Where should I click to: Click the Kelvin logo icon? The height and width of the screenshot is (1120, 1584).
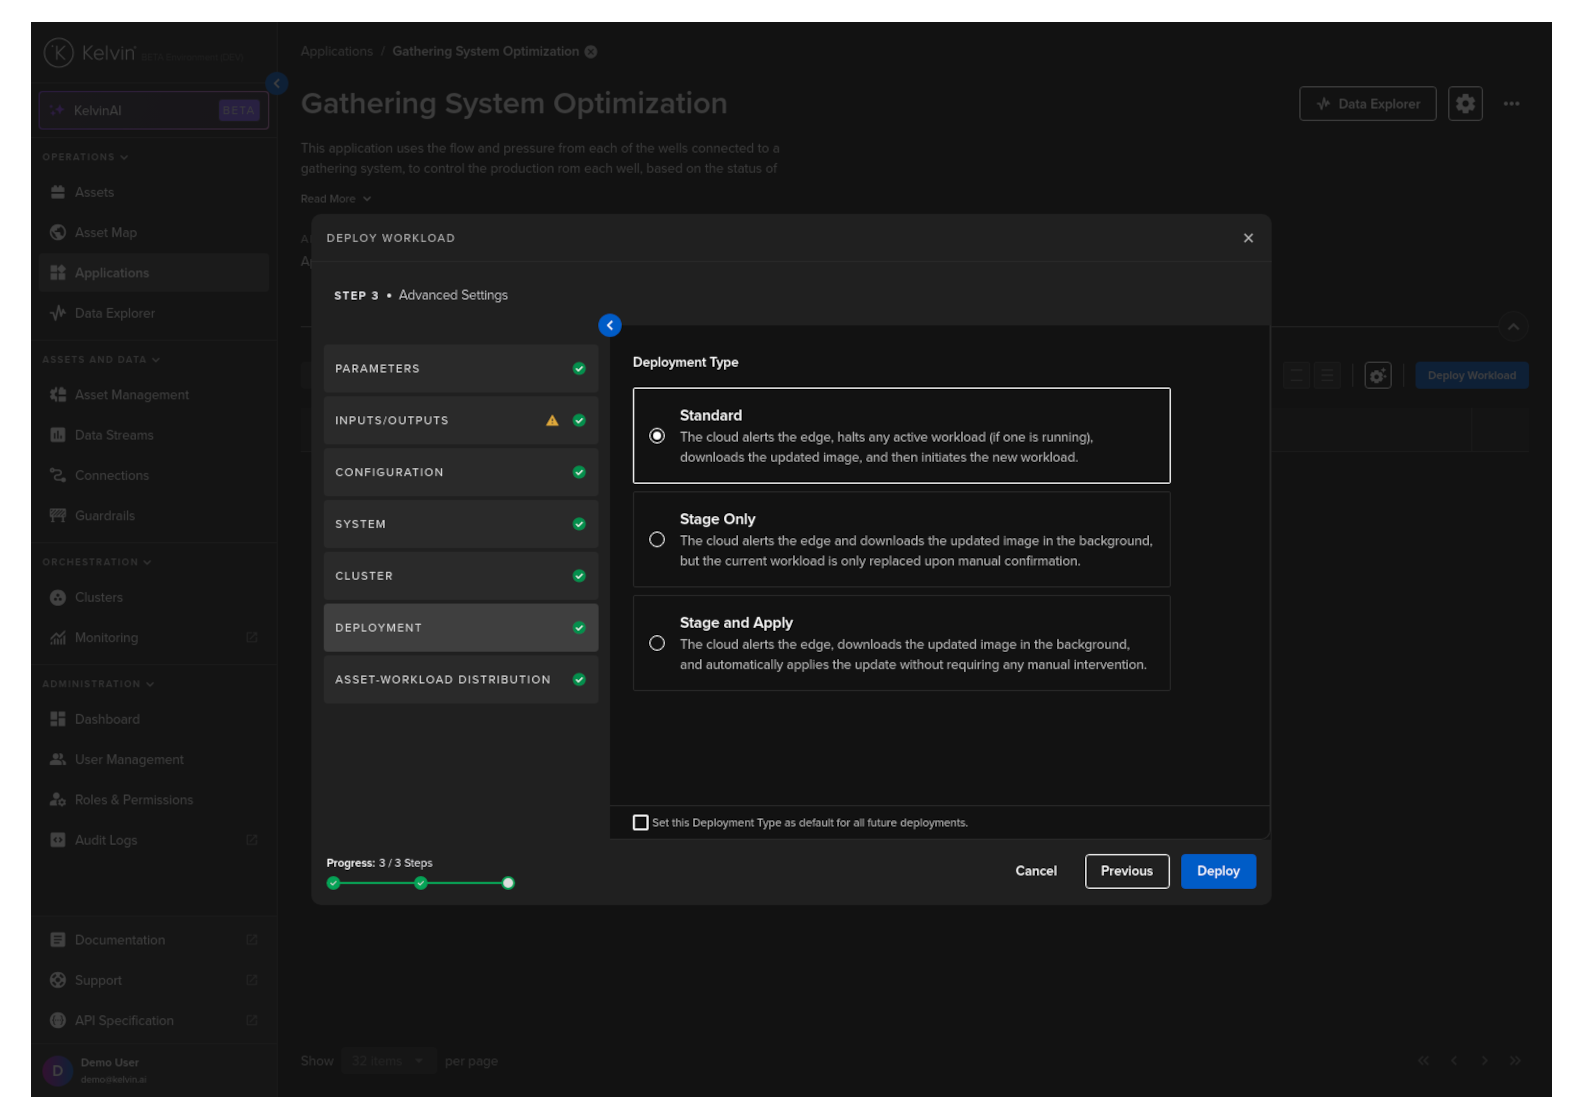[59, 53]
